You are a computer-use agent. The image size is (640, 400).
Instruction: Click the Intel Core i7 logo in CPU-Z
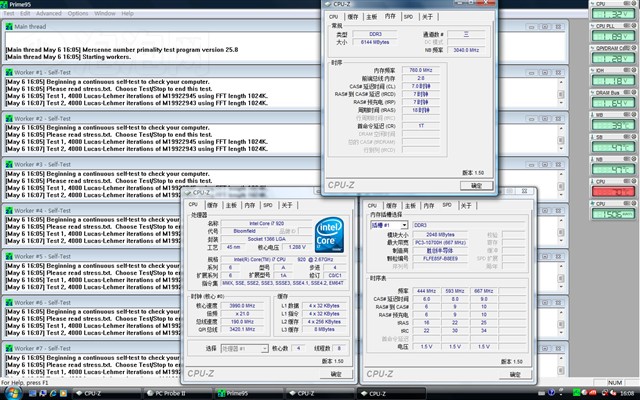tap(329, 235)
